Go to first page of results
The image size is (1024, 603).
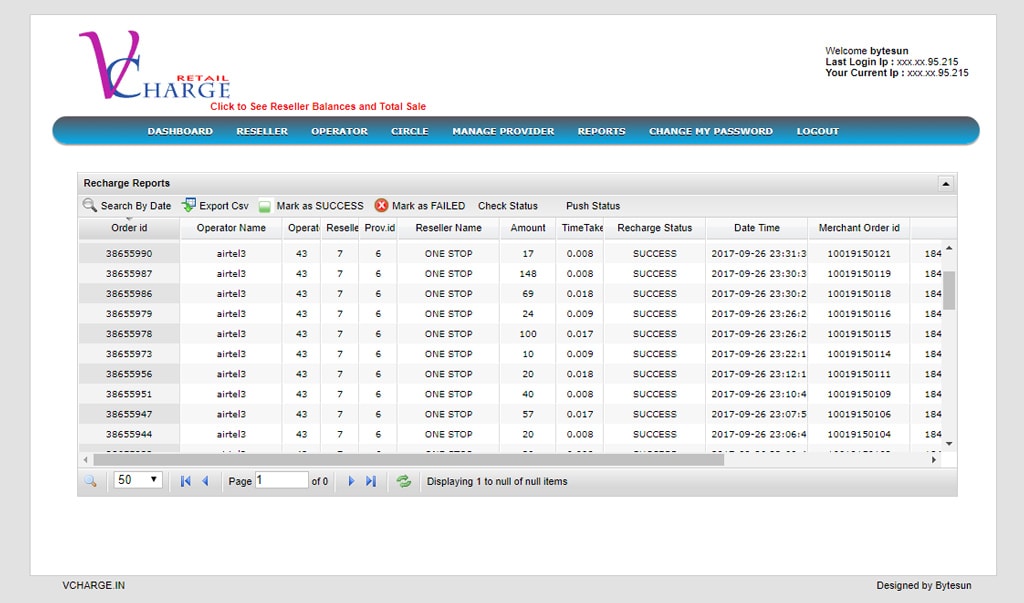(185, 481)
